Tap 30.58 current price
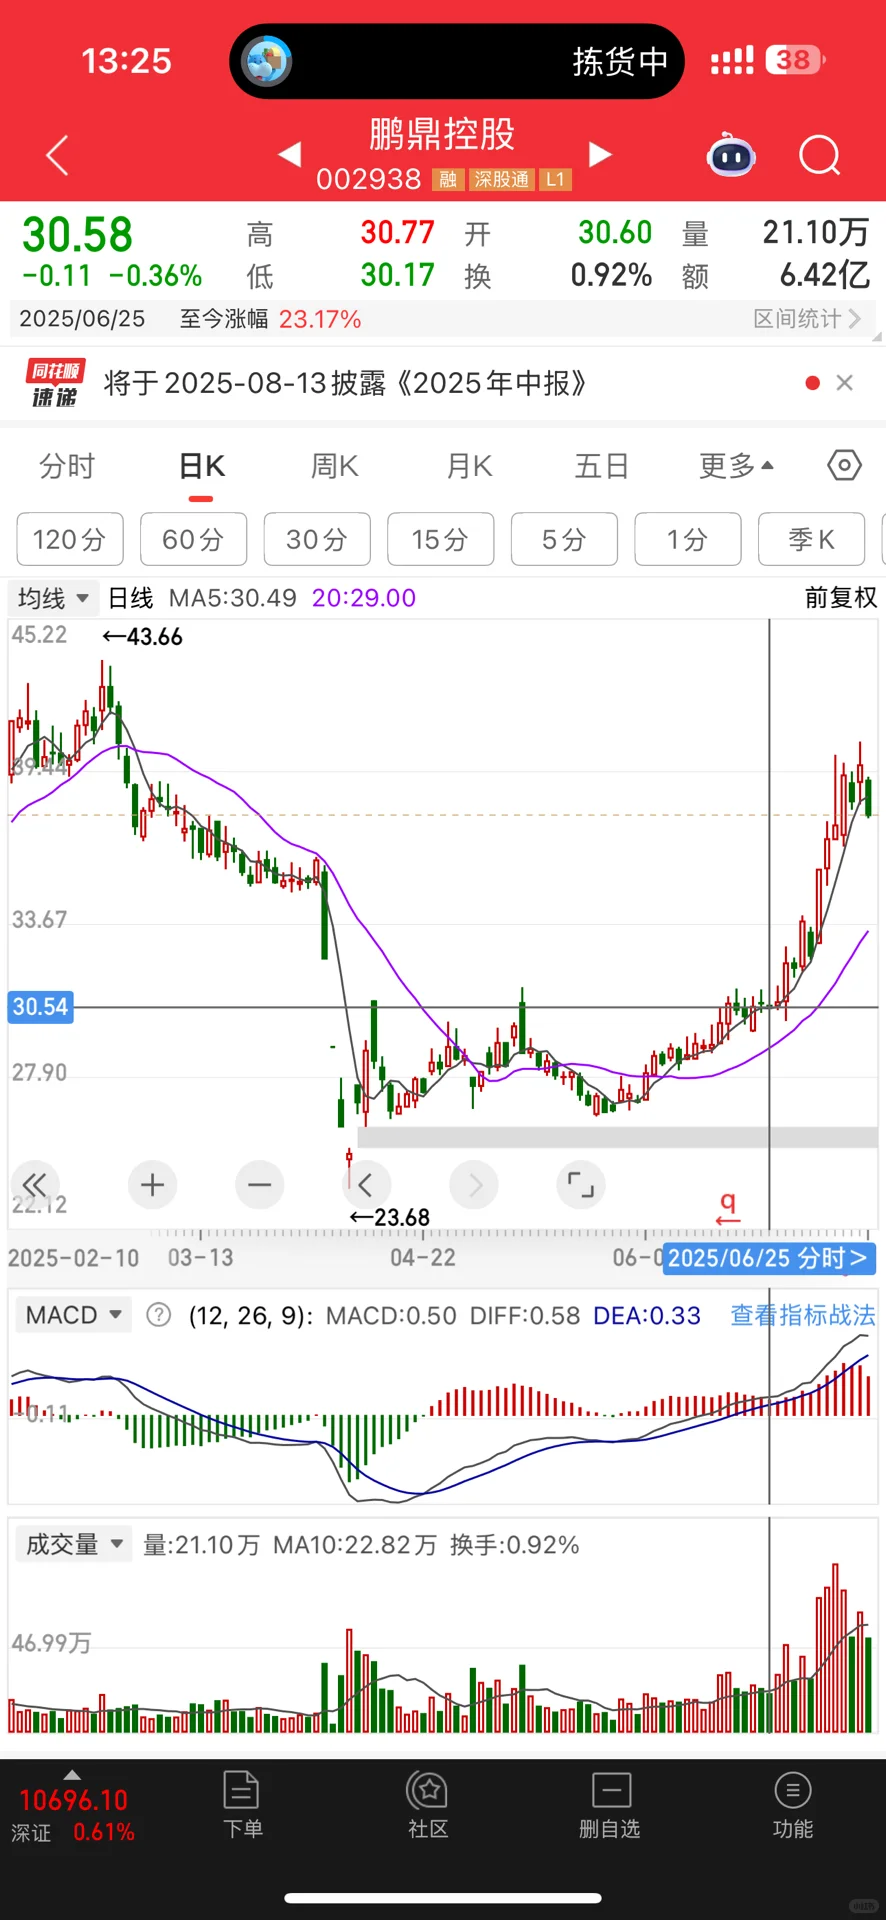 [78, 236]
